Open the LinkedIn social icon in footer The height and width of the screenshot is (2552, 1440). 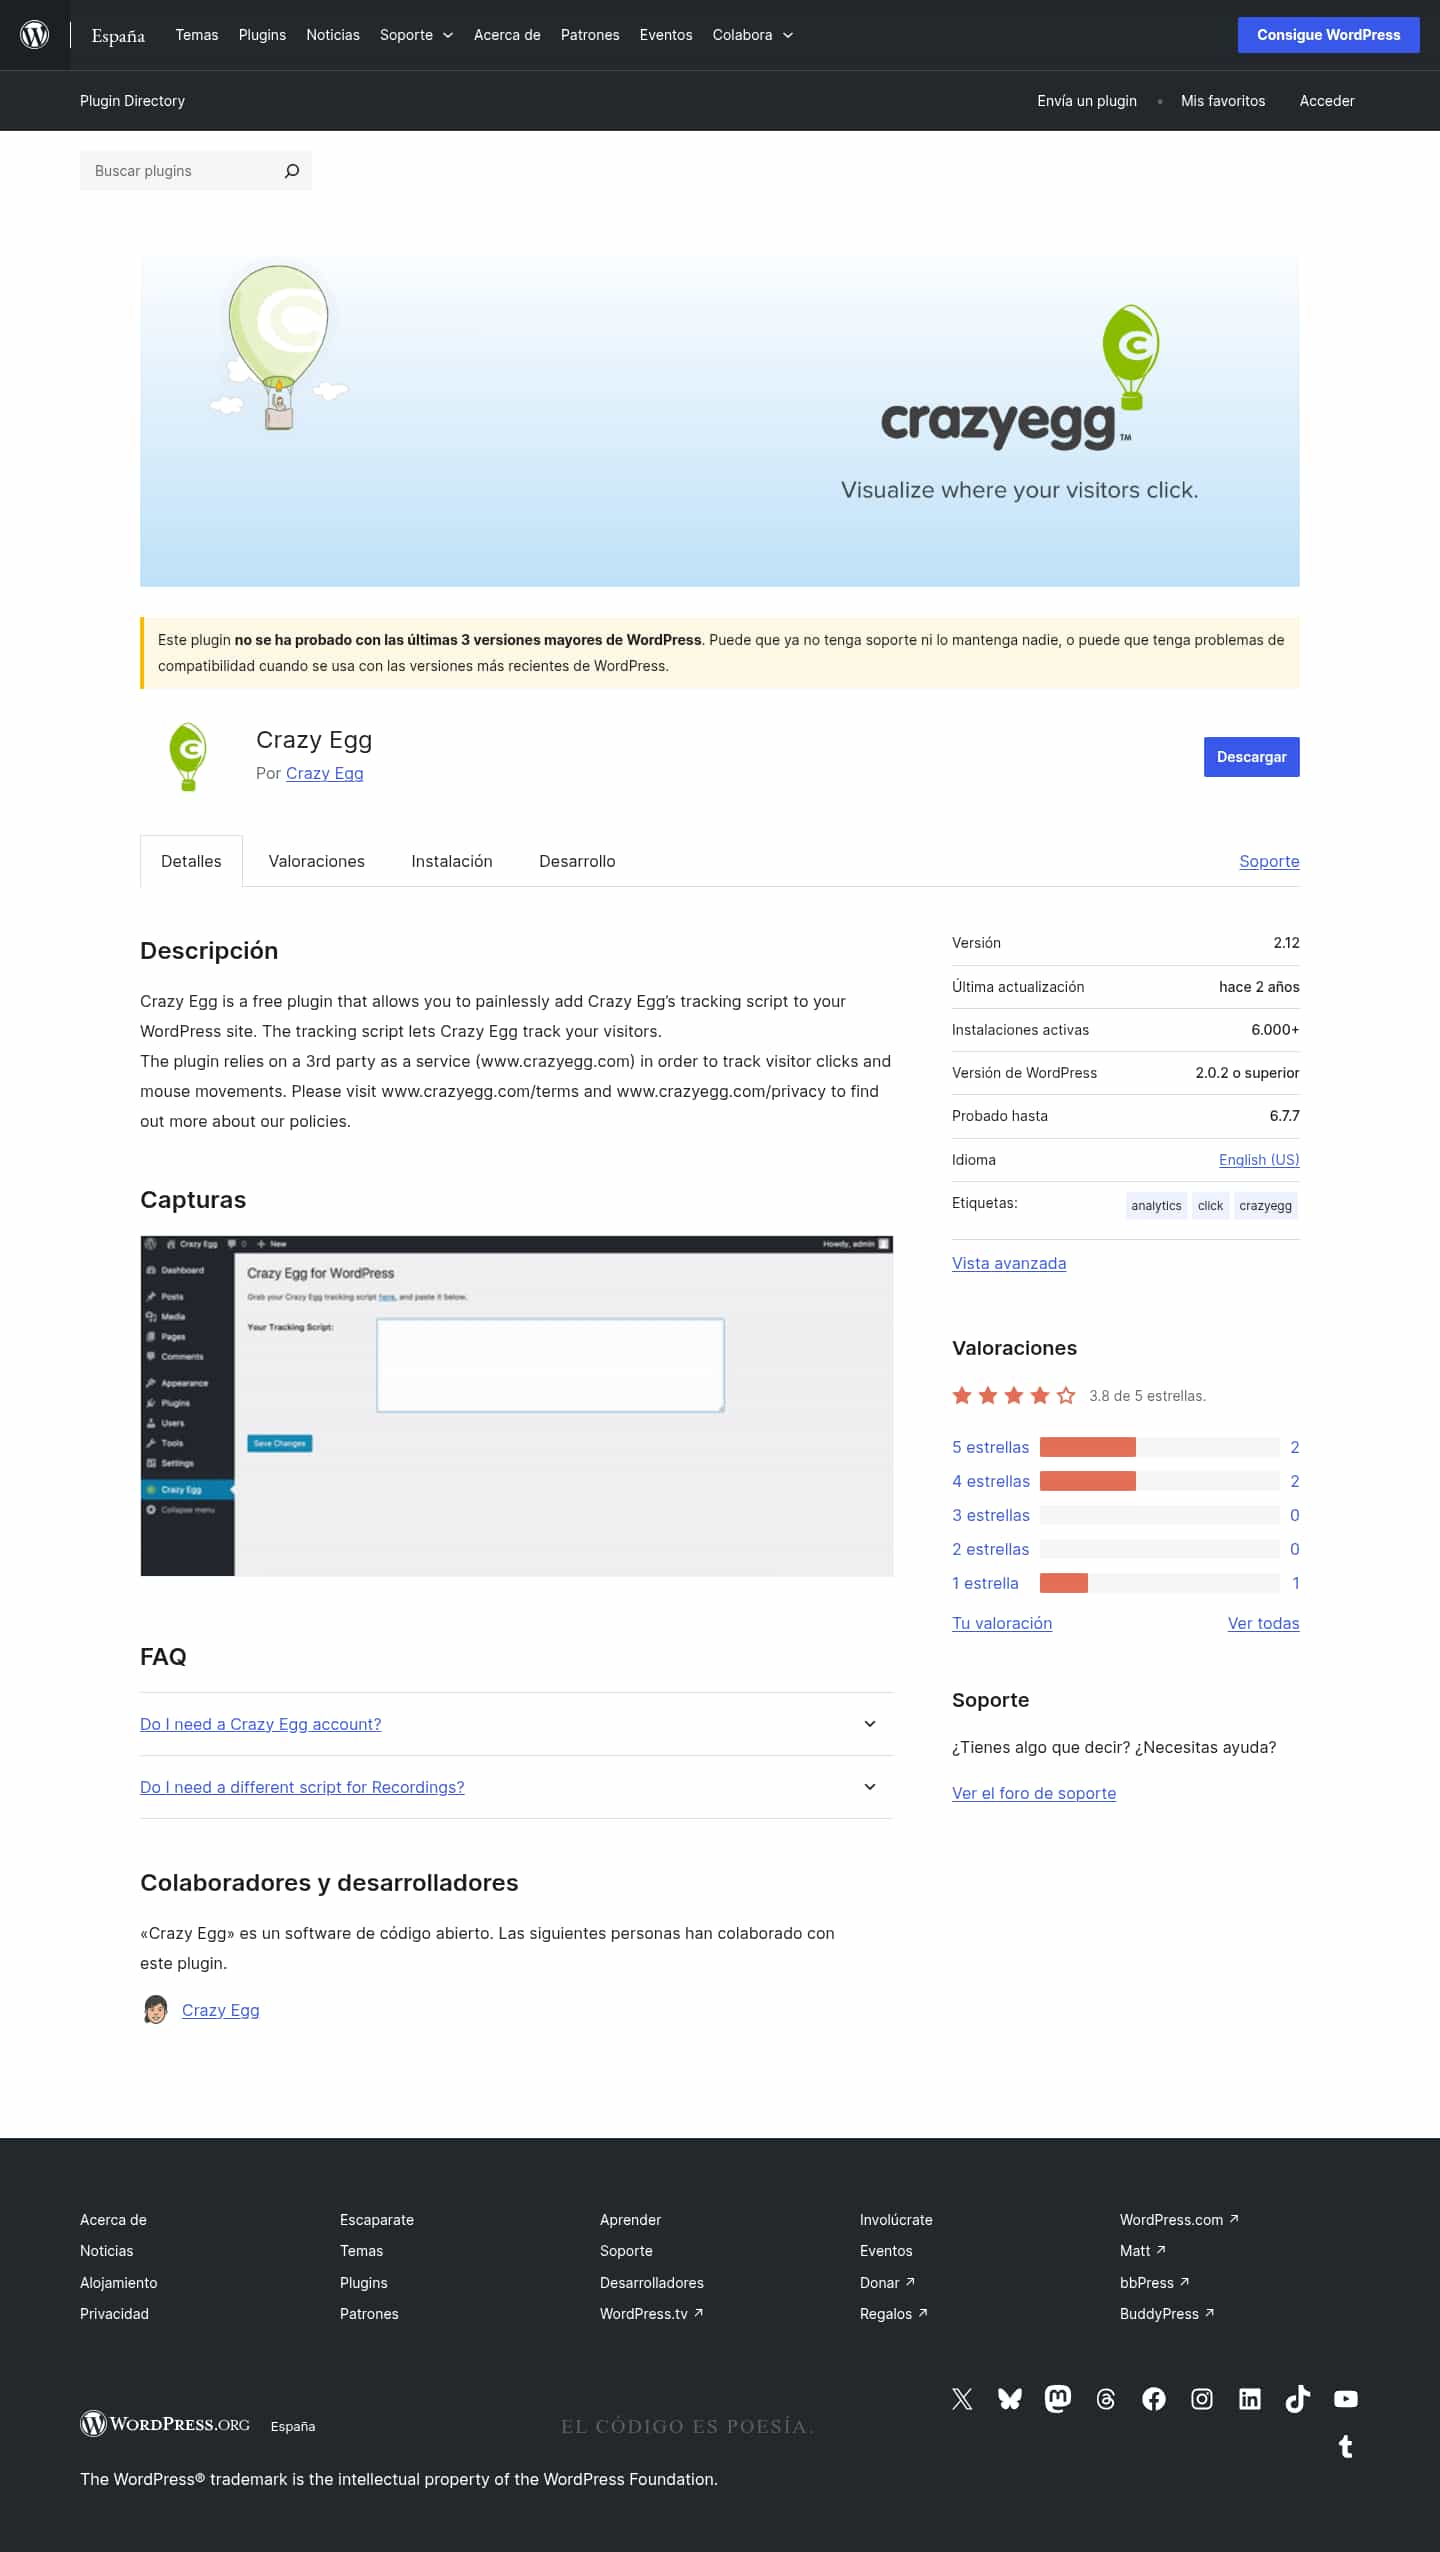1250,2398
